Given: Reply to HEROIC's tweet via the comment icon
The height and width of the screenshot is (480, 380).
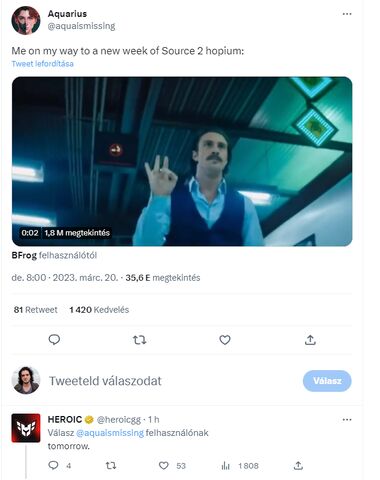Looking at the screenshot, I should [x=53, y=465].
